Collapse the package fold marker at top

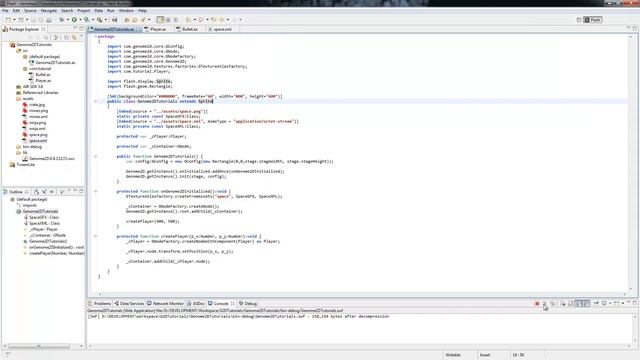[96, 36]
